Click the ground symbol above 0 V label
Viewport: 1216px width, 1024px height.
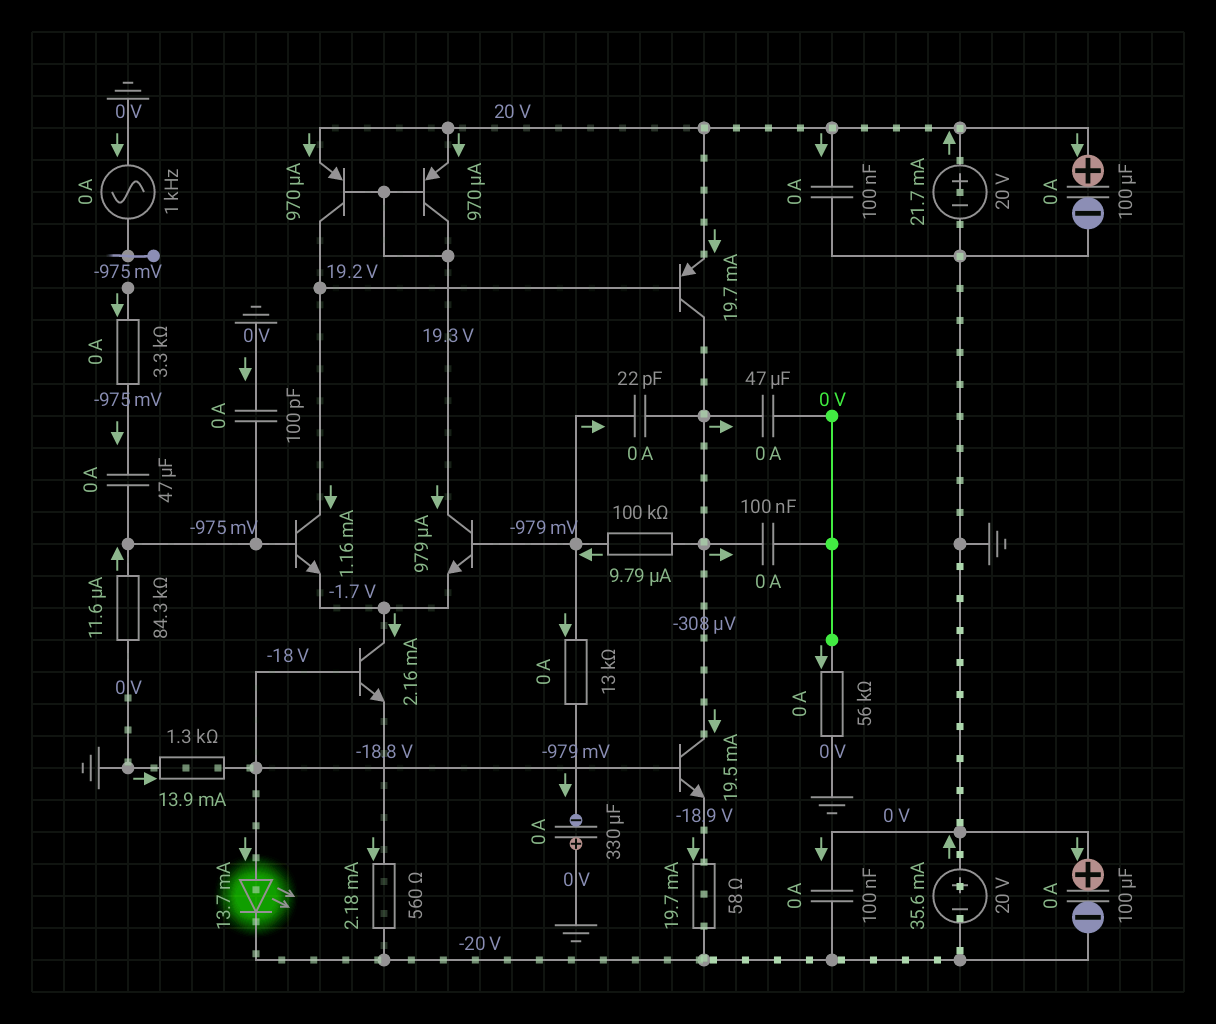point(128,88)
